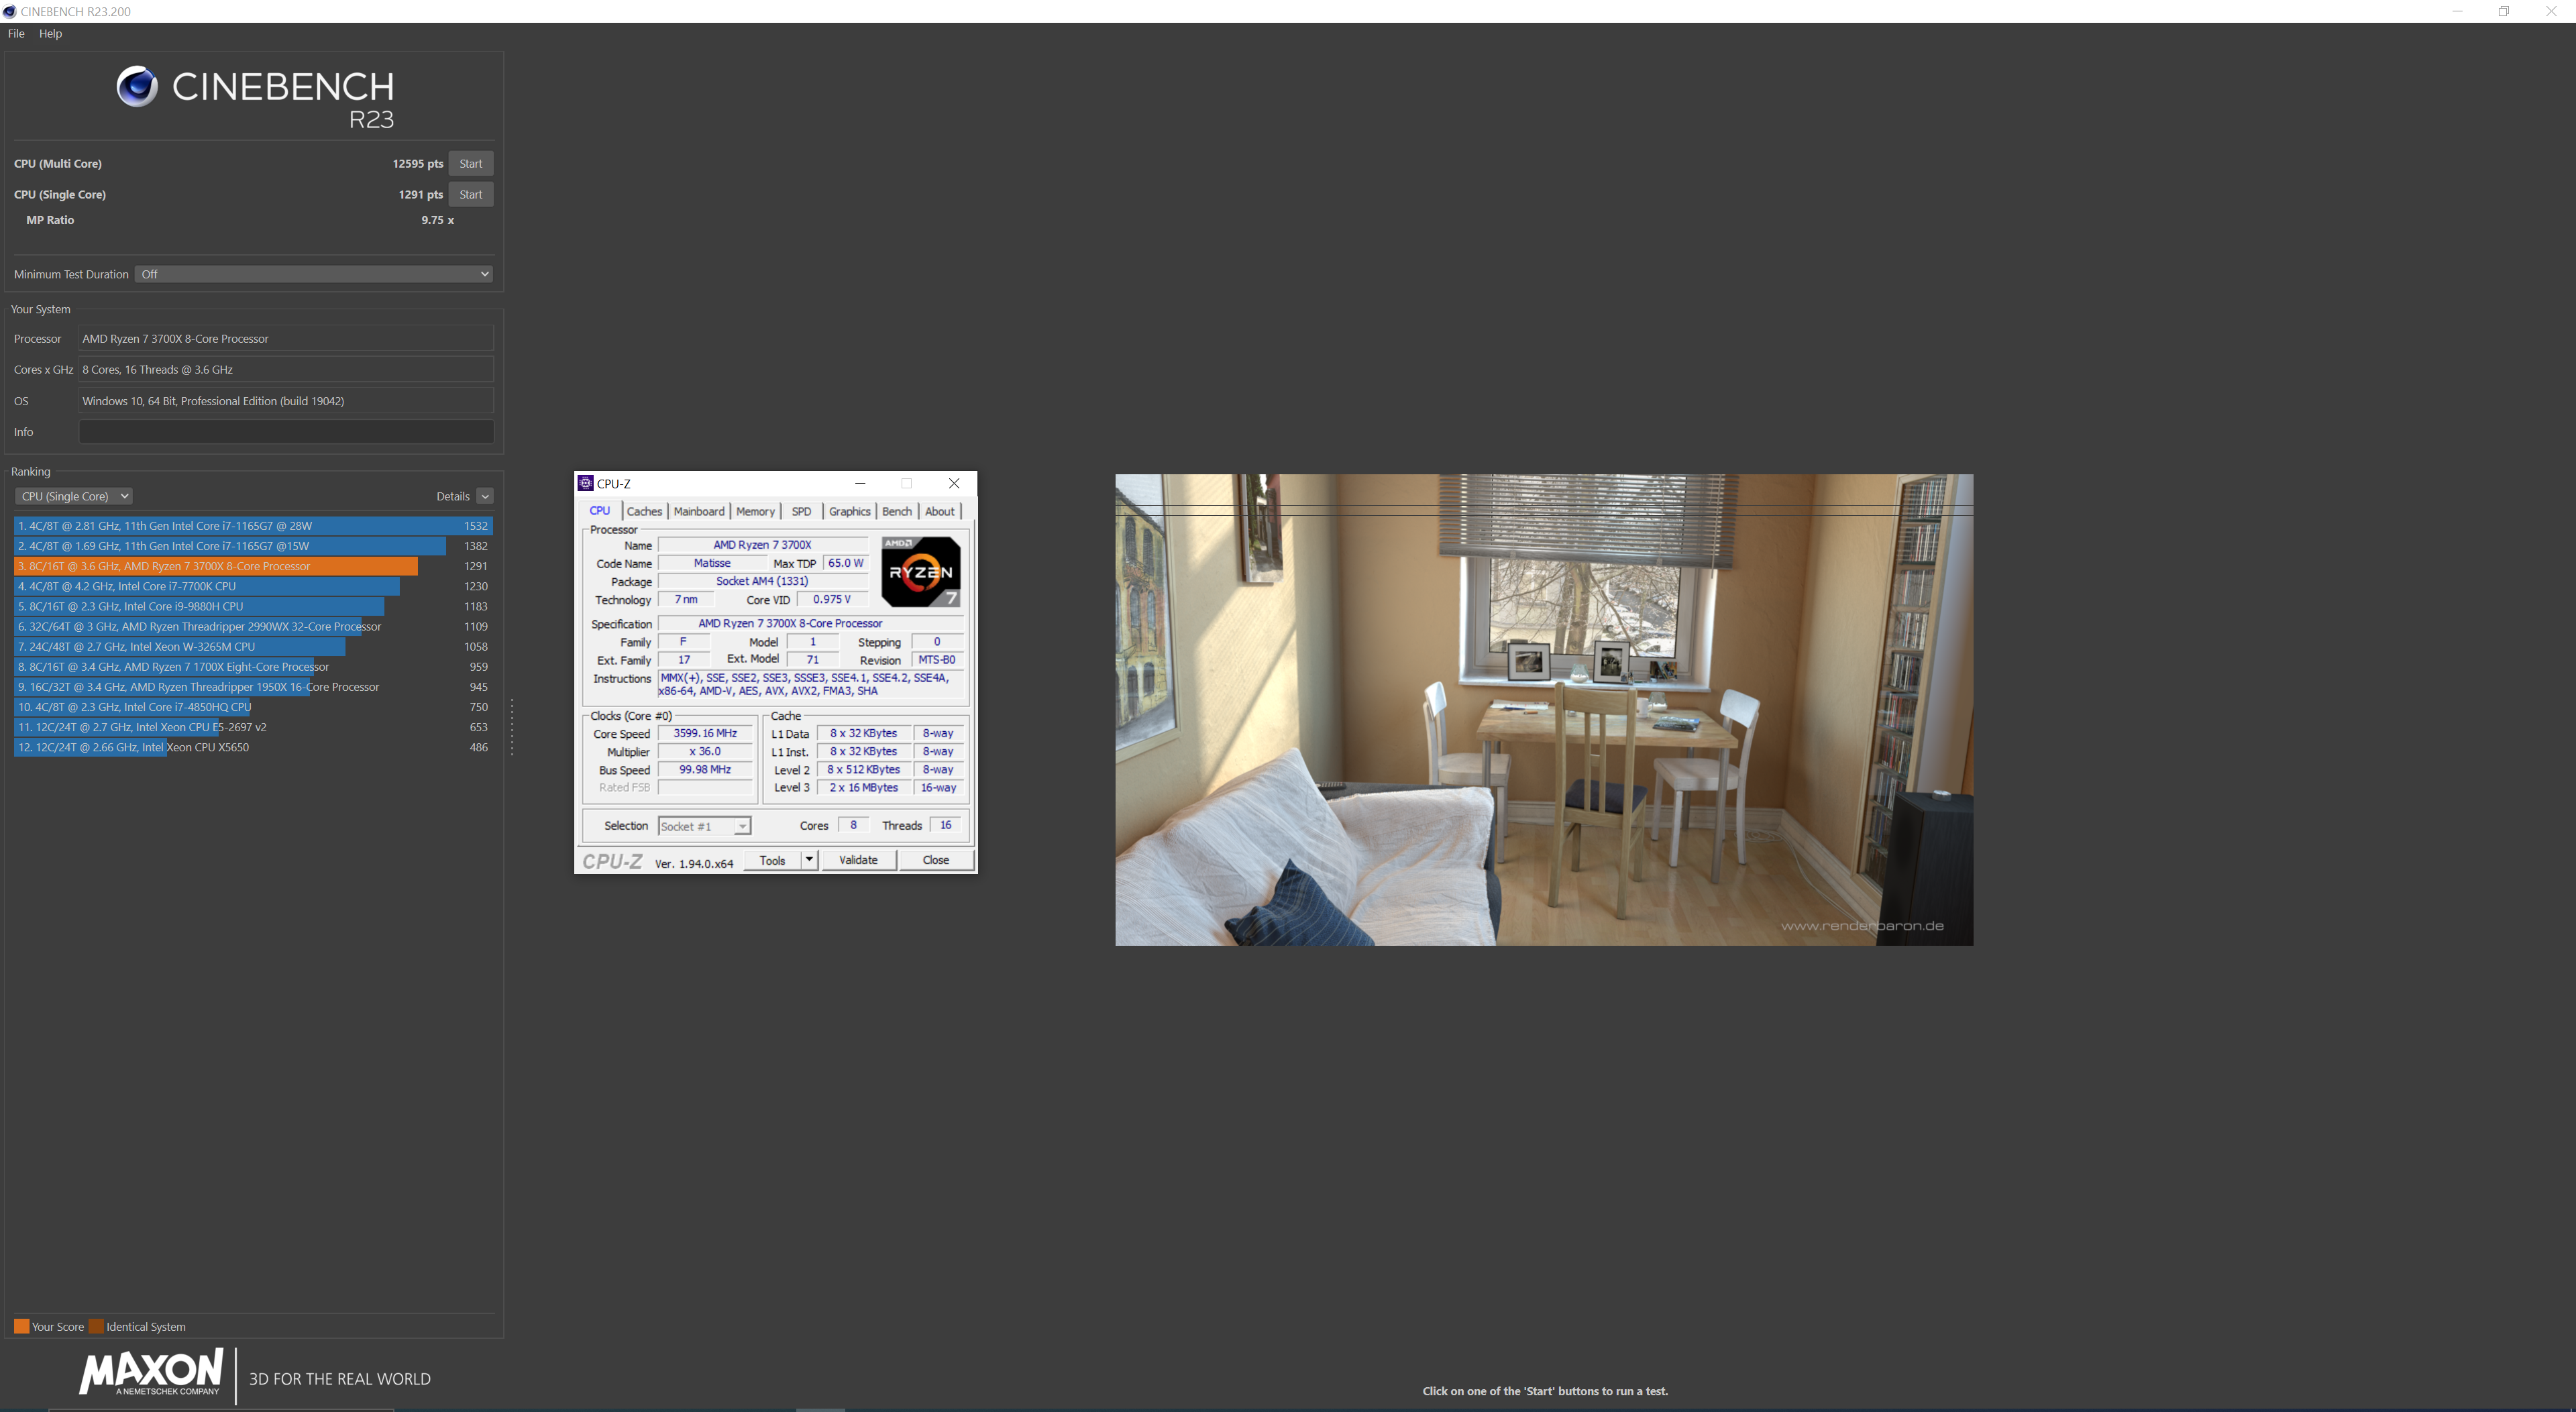Expand the Details ranking dropdown arrow
Screen dimensions: 2576x1412
pyautogui.click(x=485, y=496)
